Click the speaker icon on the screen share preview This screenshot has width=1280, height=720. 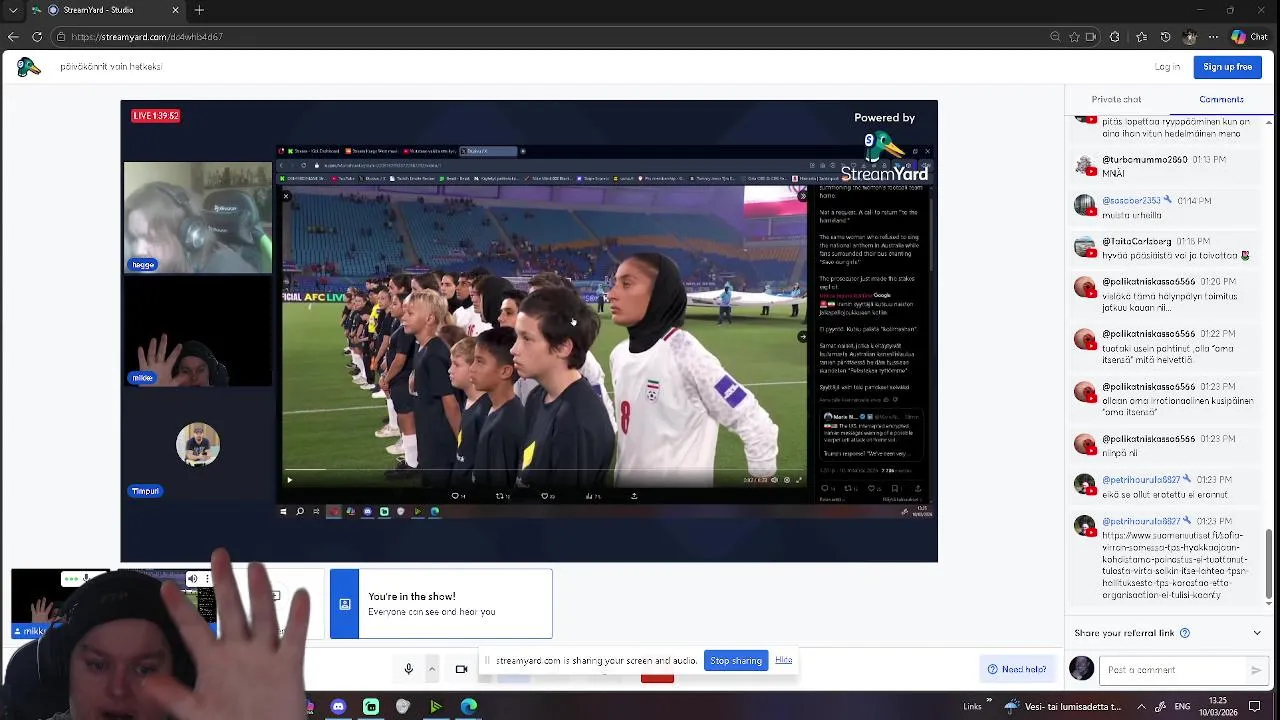click(x=193, y=578)
